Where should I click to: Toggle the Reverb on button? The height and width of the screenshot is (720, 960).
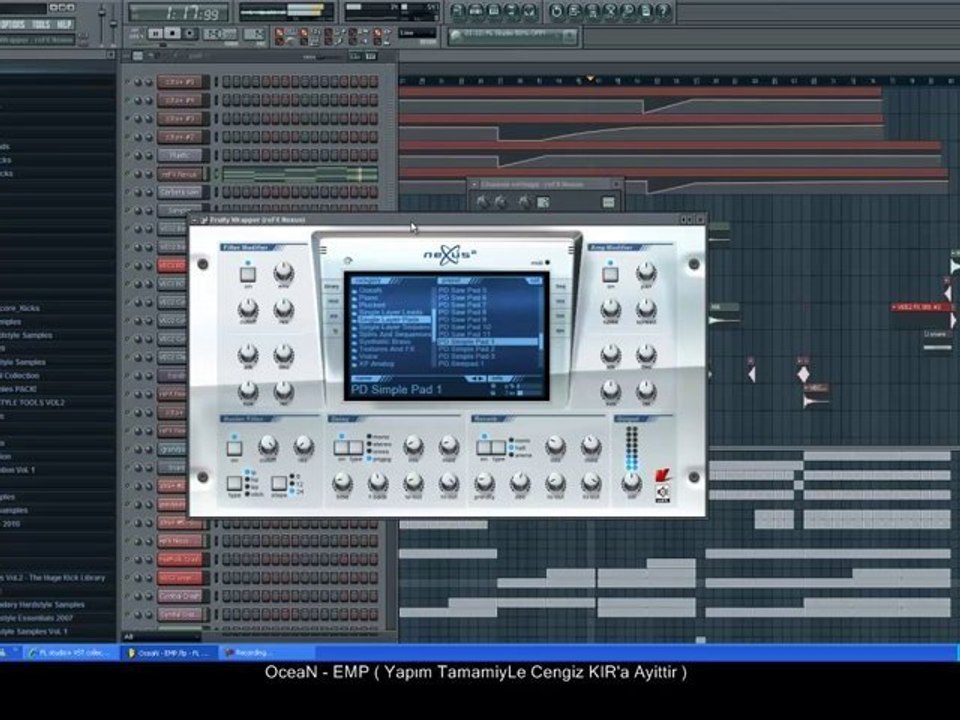[484, 448]
